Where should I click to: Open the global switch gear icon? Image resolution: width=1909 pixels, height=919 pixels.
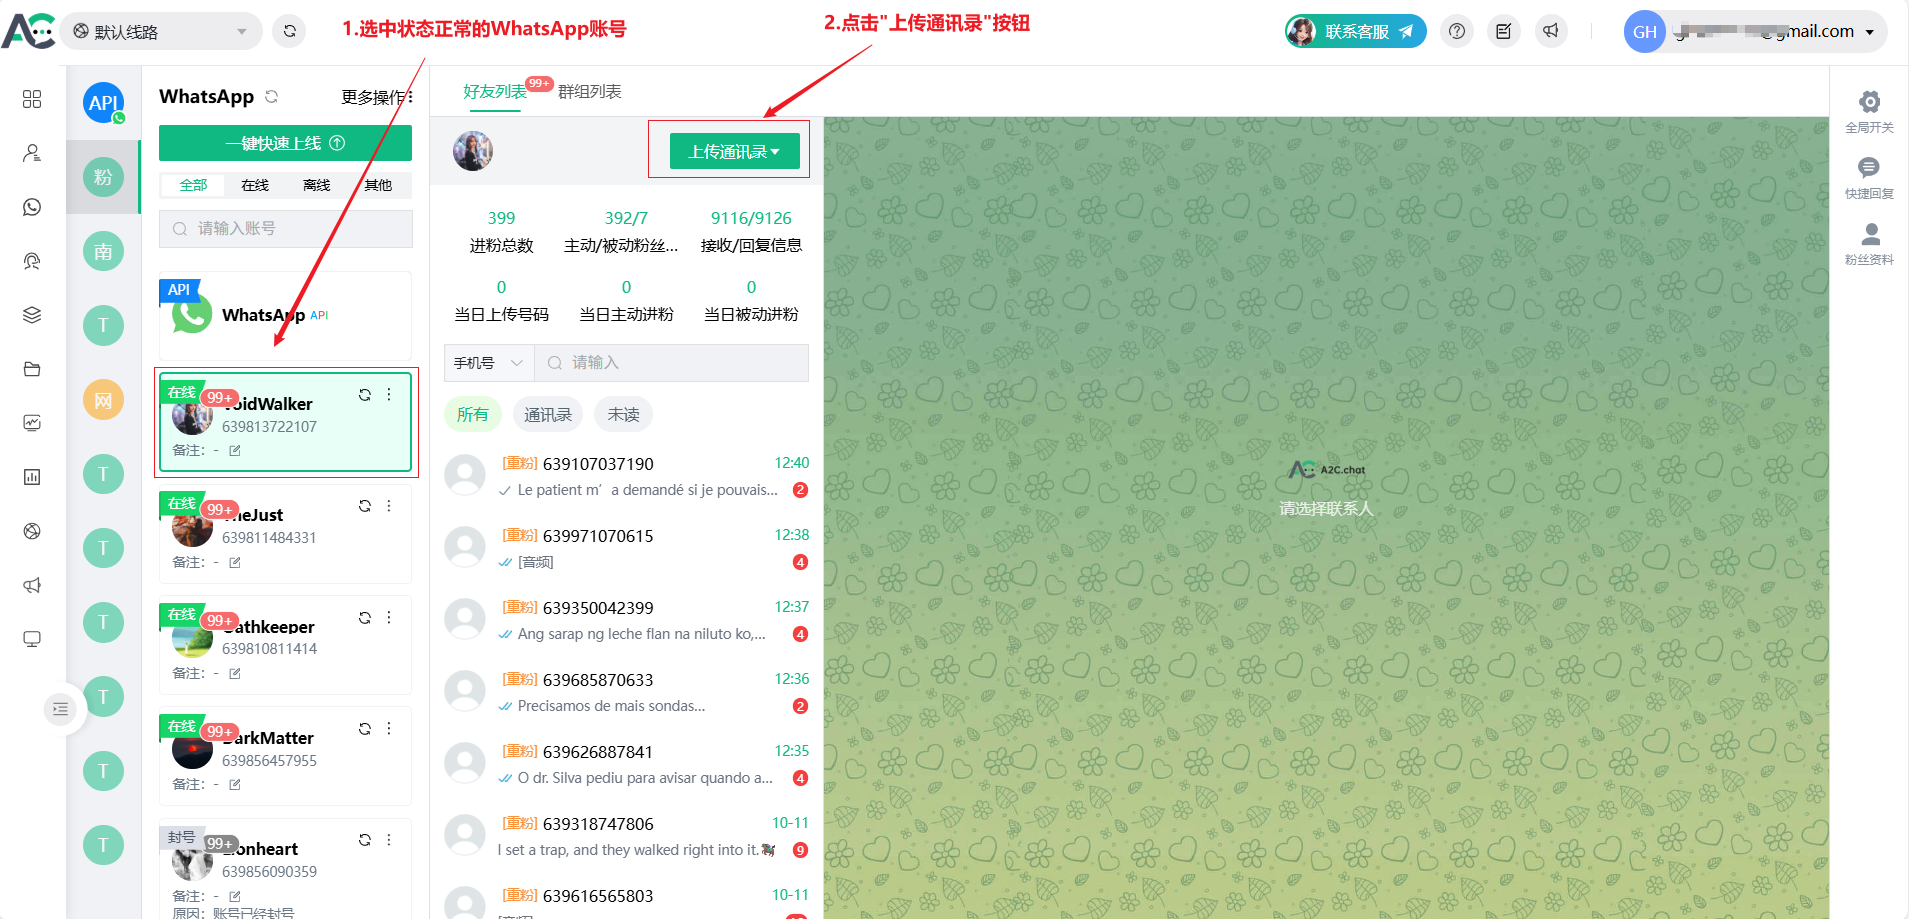[1868, 102]
